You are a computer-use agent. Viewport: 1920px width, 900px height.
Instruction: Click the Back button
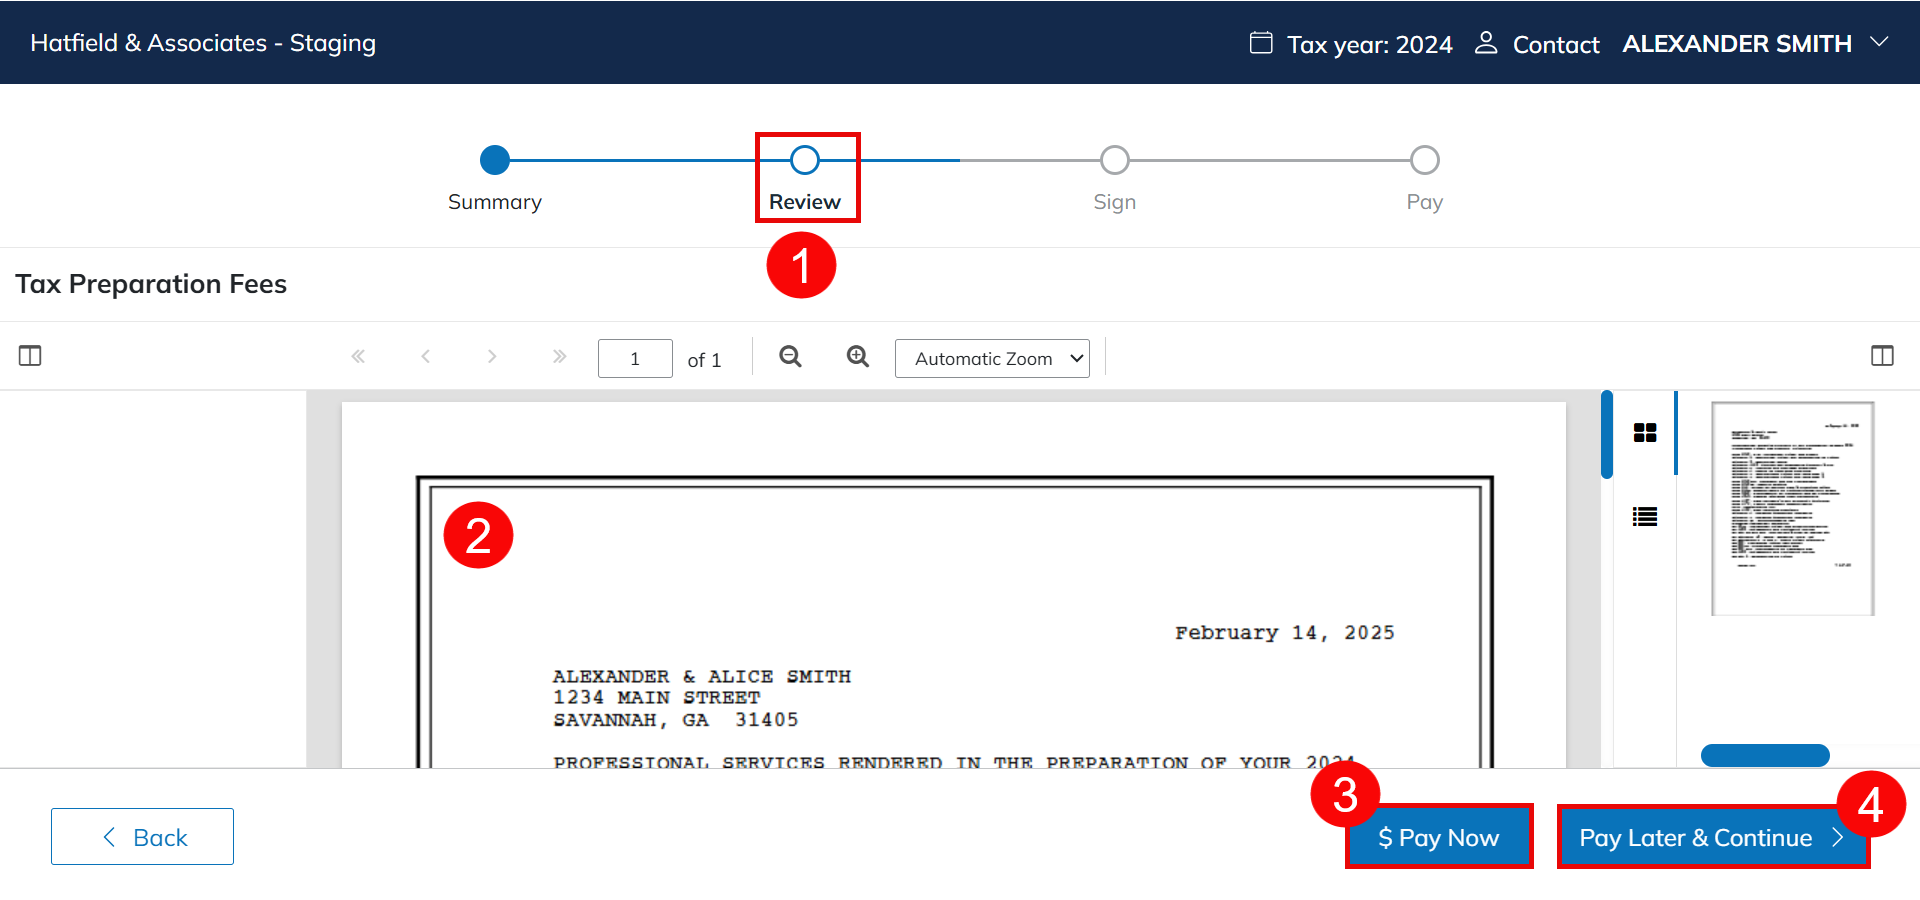click(x=143, y=837)
